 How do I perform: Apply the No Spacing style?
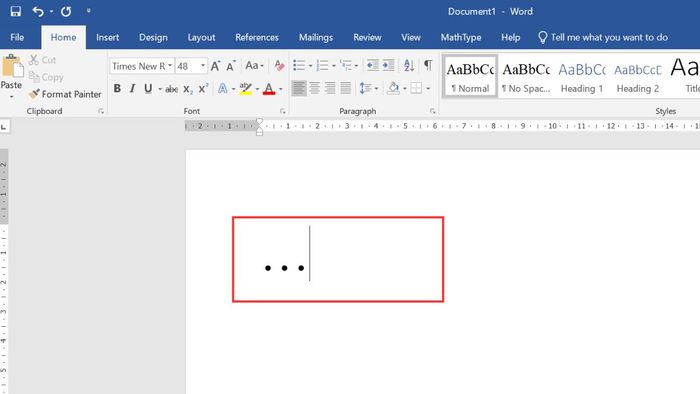[526, 76]
